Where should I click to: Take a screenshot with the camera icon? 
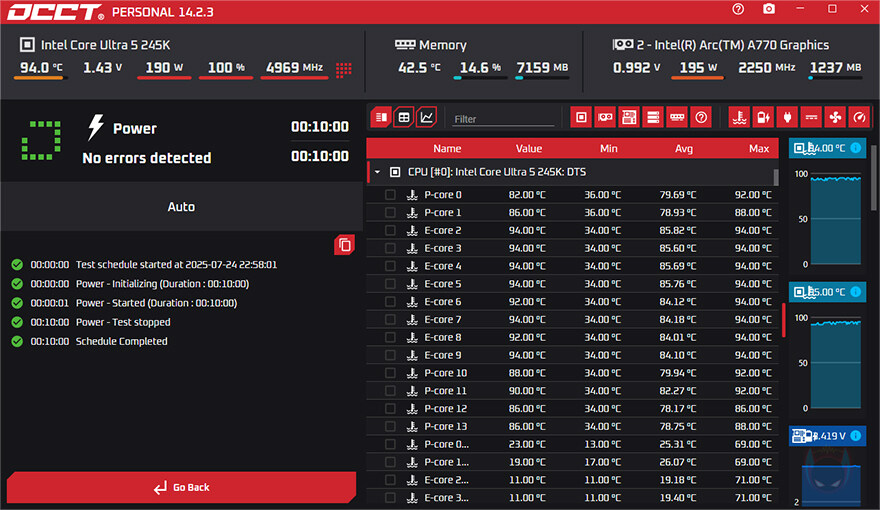pos(768,9)
